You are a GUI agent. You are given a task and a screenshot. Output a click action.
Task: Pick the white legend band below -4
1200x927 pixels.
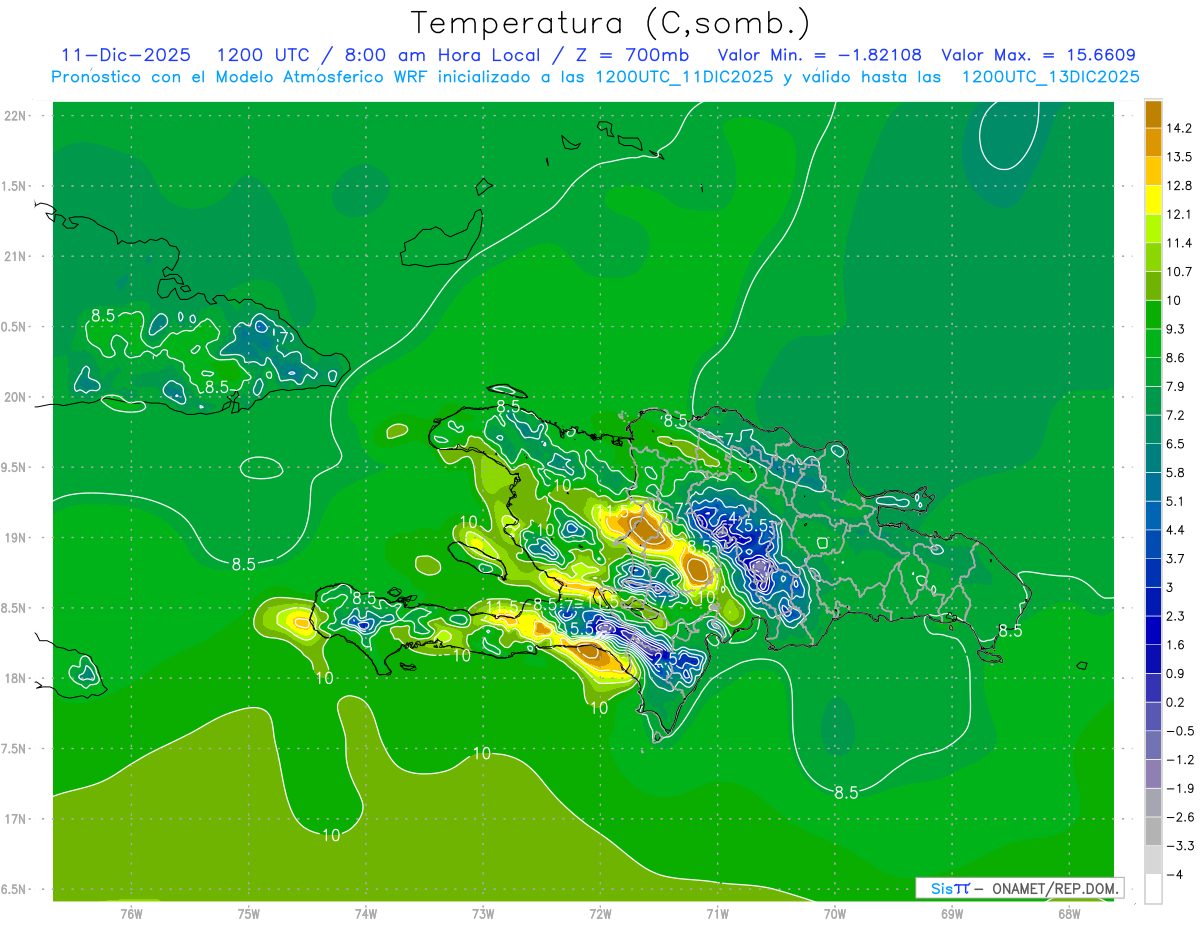coord(1153,889)
